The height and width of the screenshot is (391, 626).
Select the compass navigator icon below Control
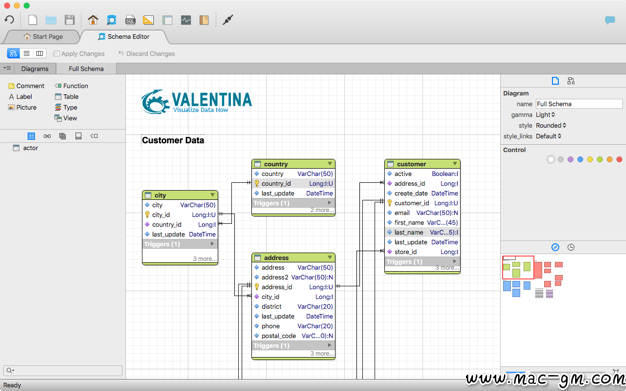click(x=555, y=247)
